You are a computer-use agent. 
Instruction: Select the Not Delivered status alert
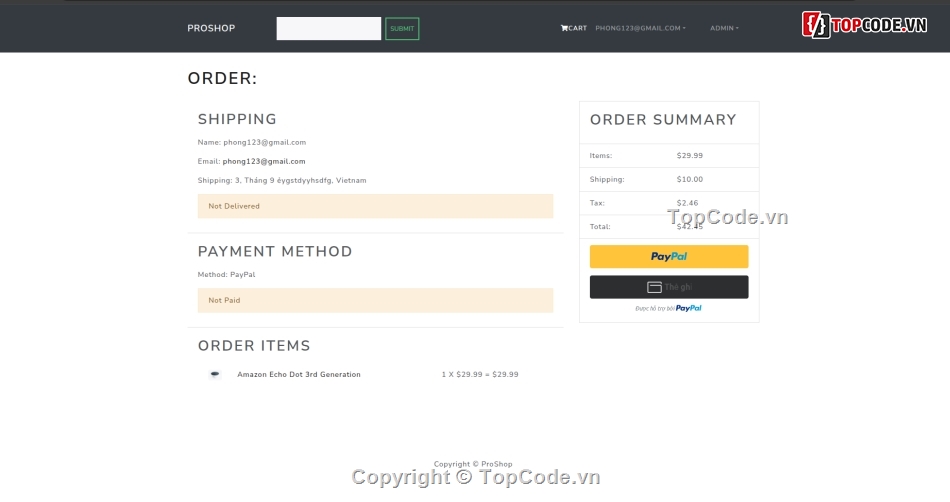tap(375, 206)
